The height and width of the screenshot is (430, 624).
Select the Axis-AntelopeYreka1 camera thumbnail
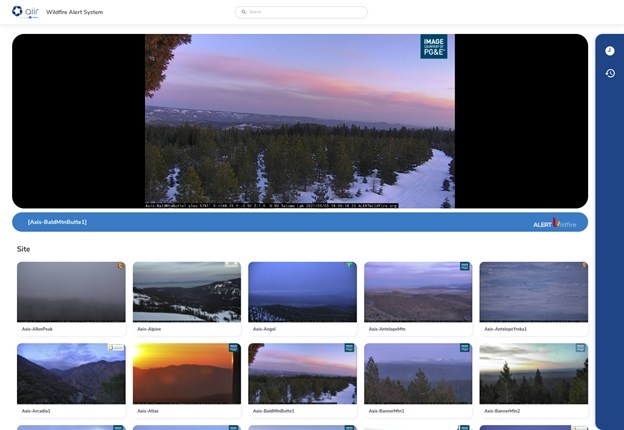[x=533, y=292]
